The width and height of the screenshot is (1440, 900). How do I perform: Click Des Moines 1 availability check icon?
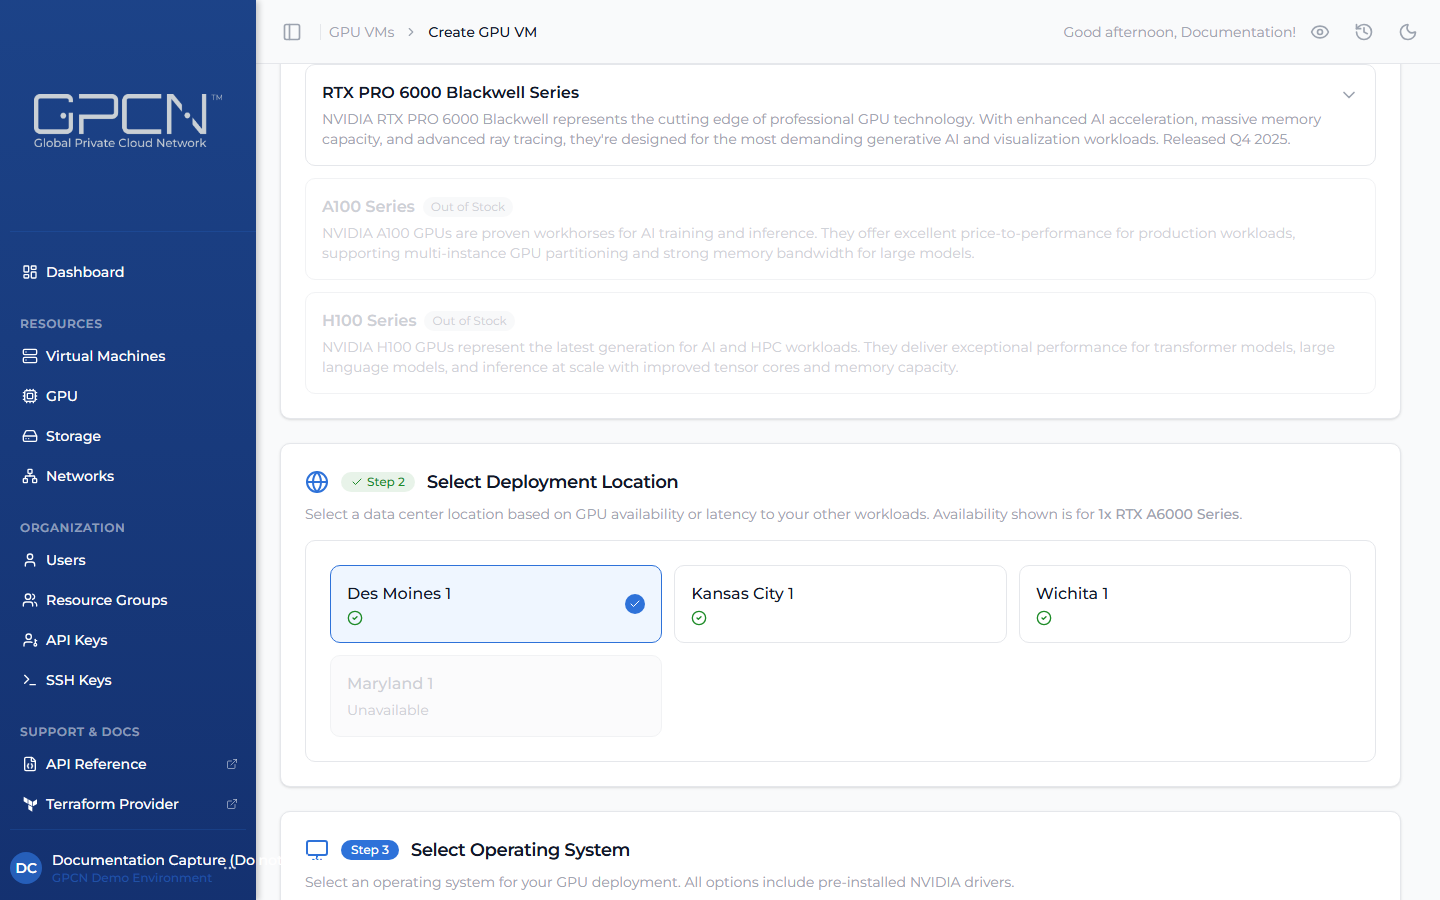355,618
